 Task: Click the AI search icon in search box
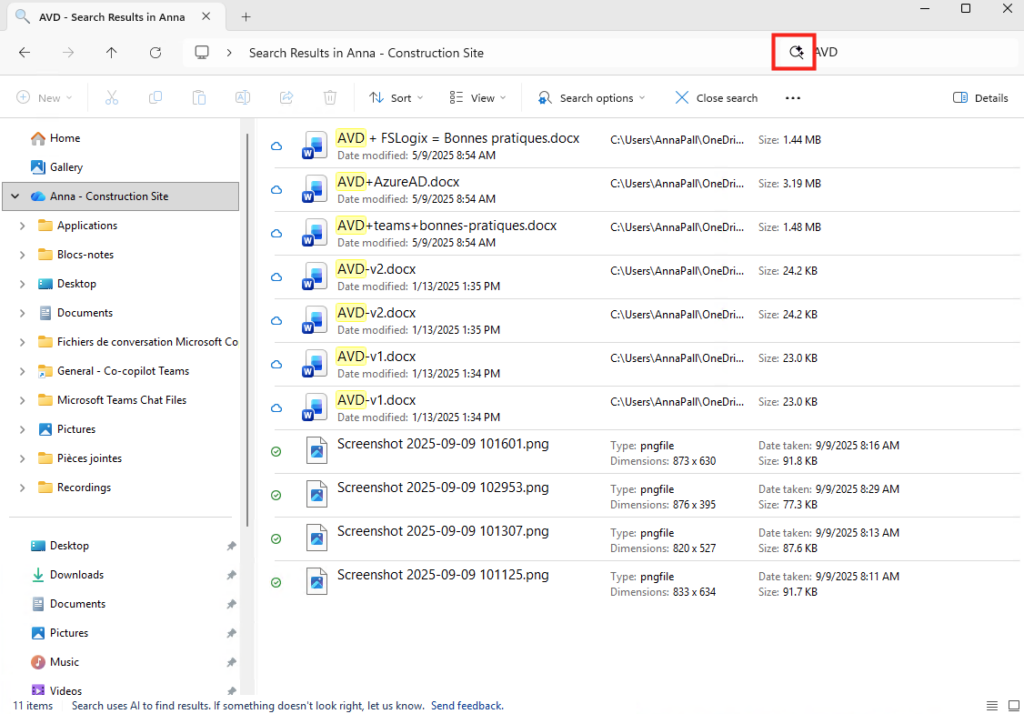(796, 52)
